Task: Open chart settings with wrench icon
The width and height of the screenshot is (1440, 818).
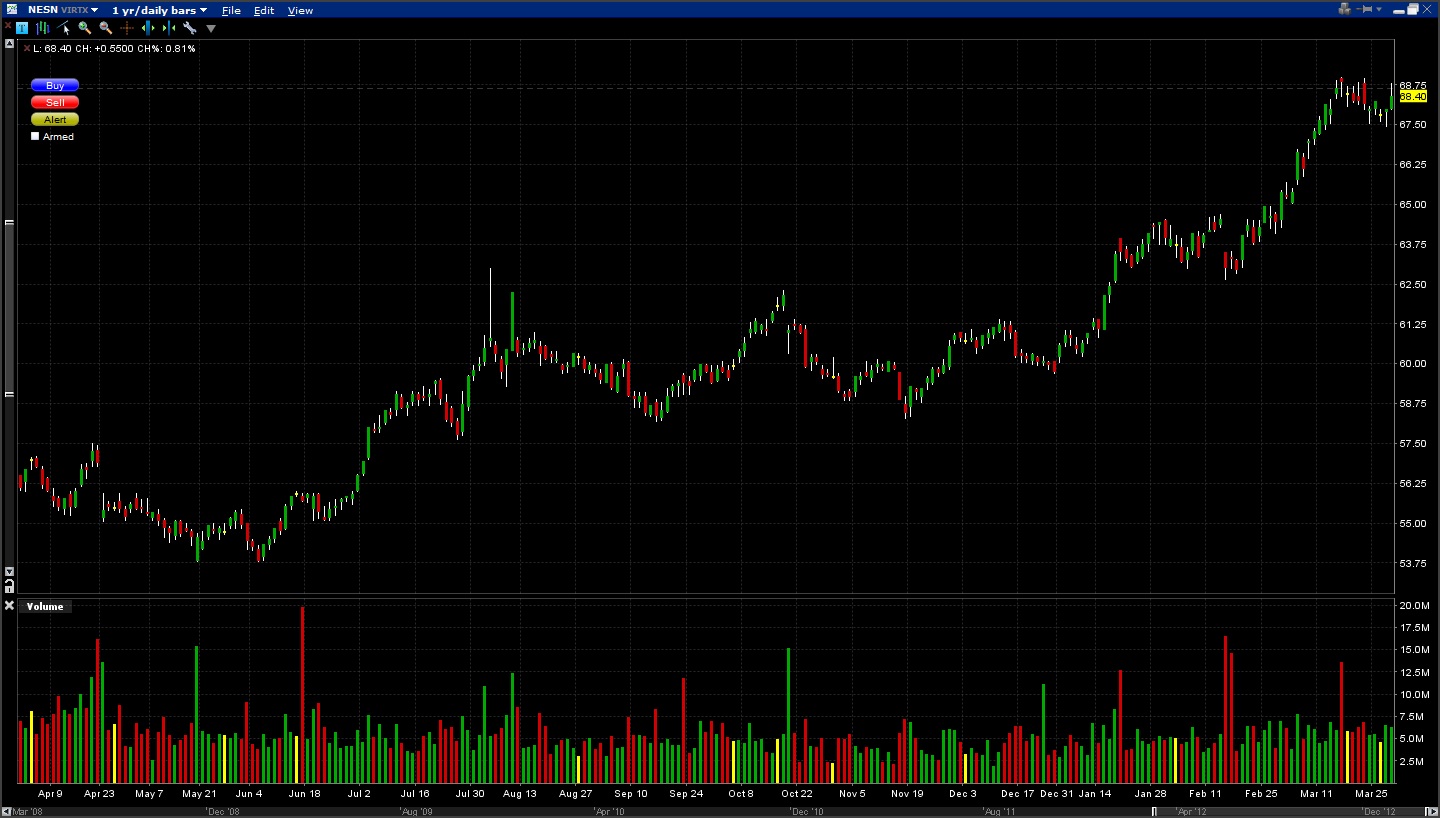Action: coord(189,28)
